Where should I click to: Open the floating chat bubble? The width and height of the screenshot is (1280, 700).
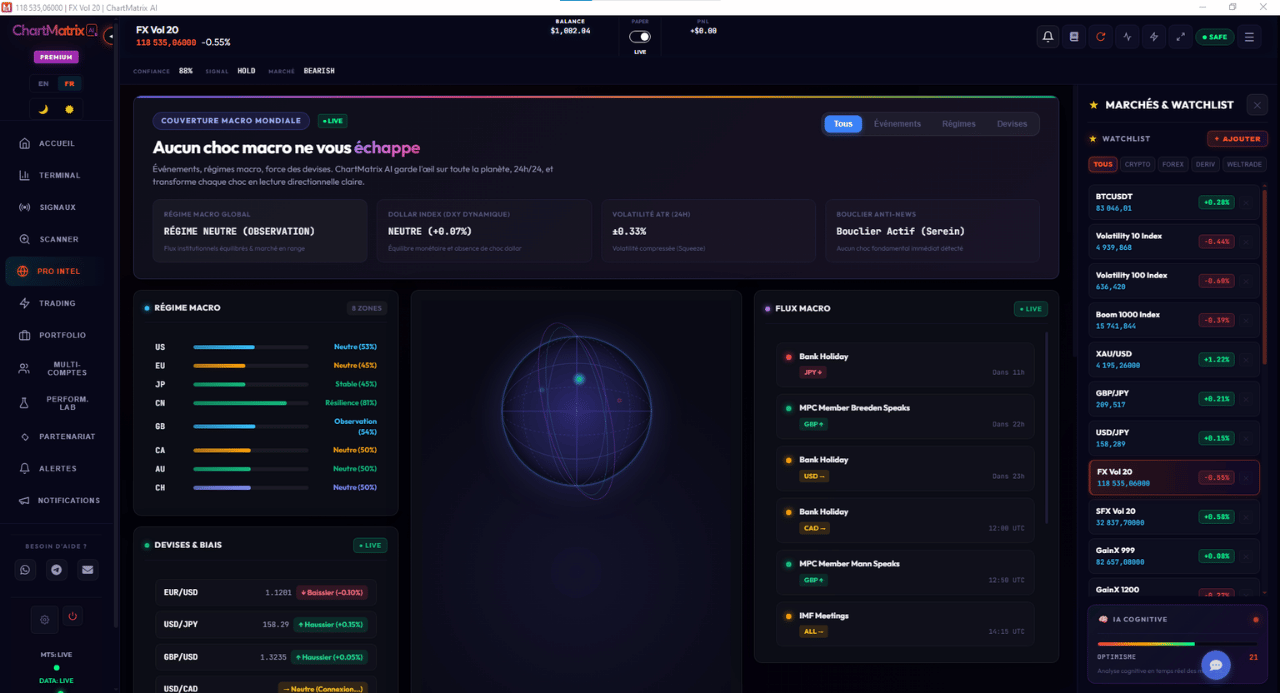(x=1216, y=665)
